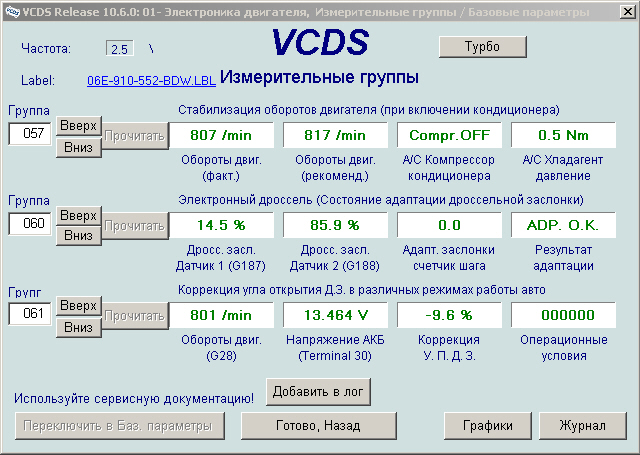The image size is (640, 455).
Task: Select the 14.5 % throttle sensor 1 value
Action: pyautogui.click(x=221, y=225)
